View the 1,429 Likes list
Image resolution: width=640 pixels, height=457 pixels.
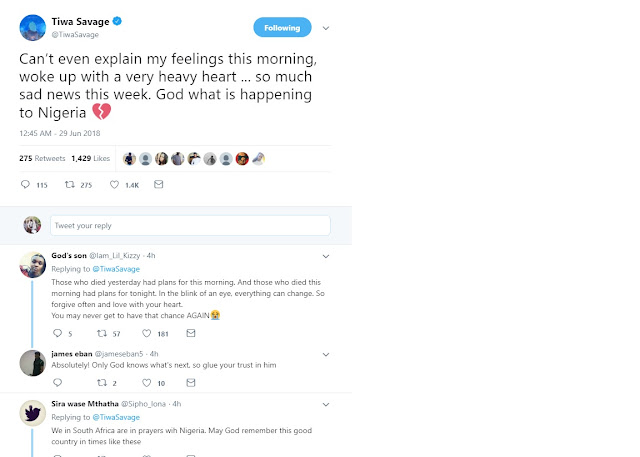coord(89,158)
